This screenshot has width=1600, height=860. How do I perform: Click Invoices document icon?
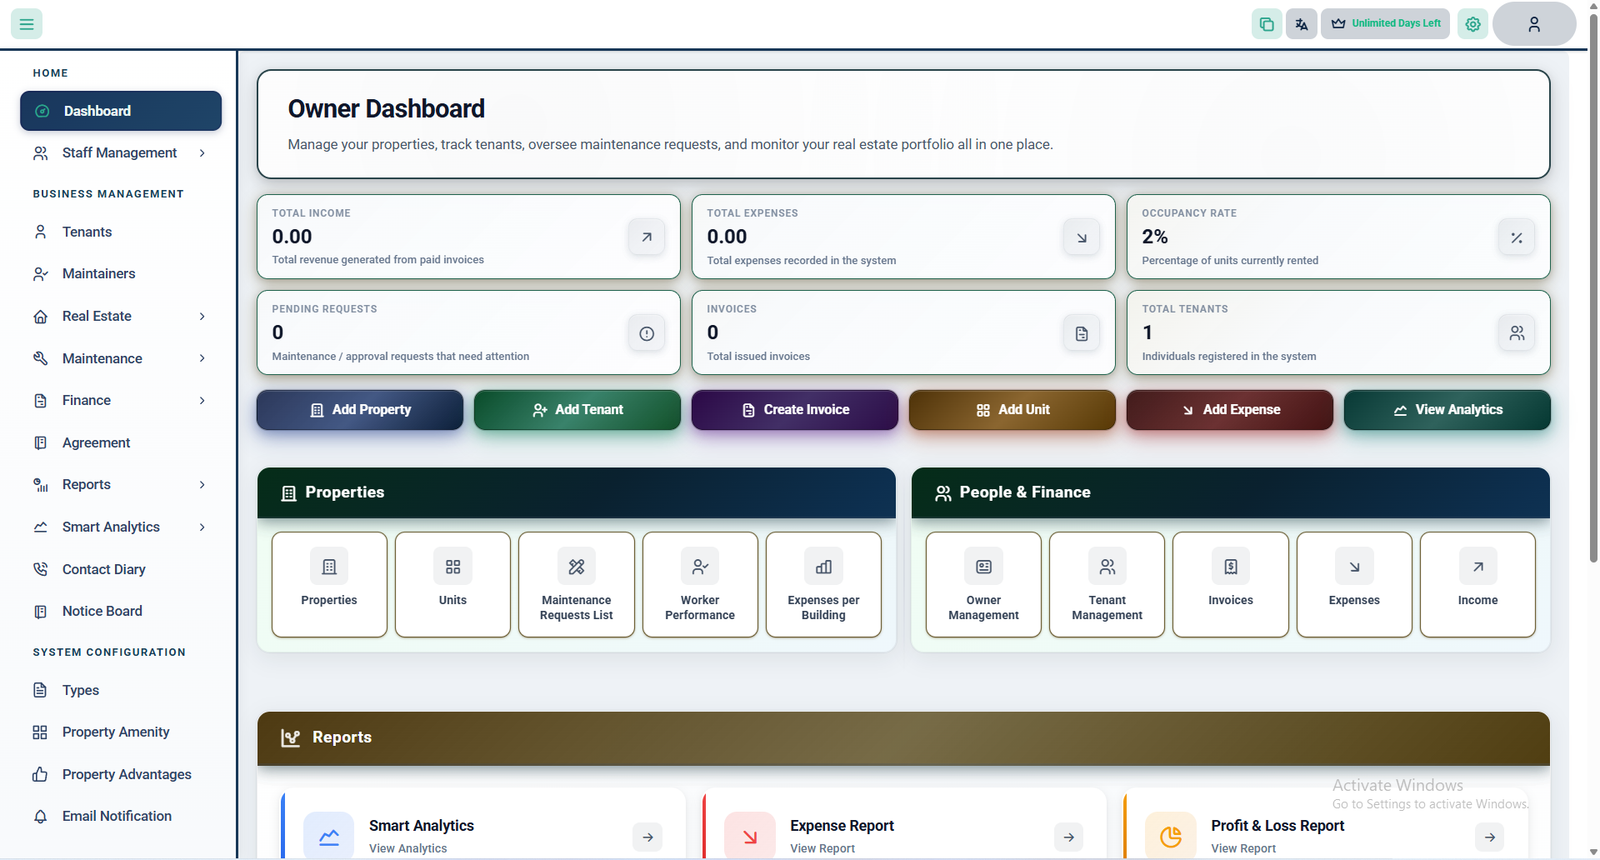coord(1082,333)
